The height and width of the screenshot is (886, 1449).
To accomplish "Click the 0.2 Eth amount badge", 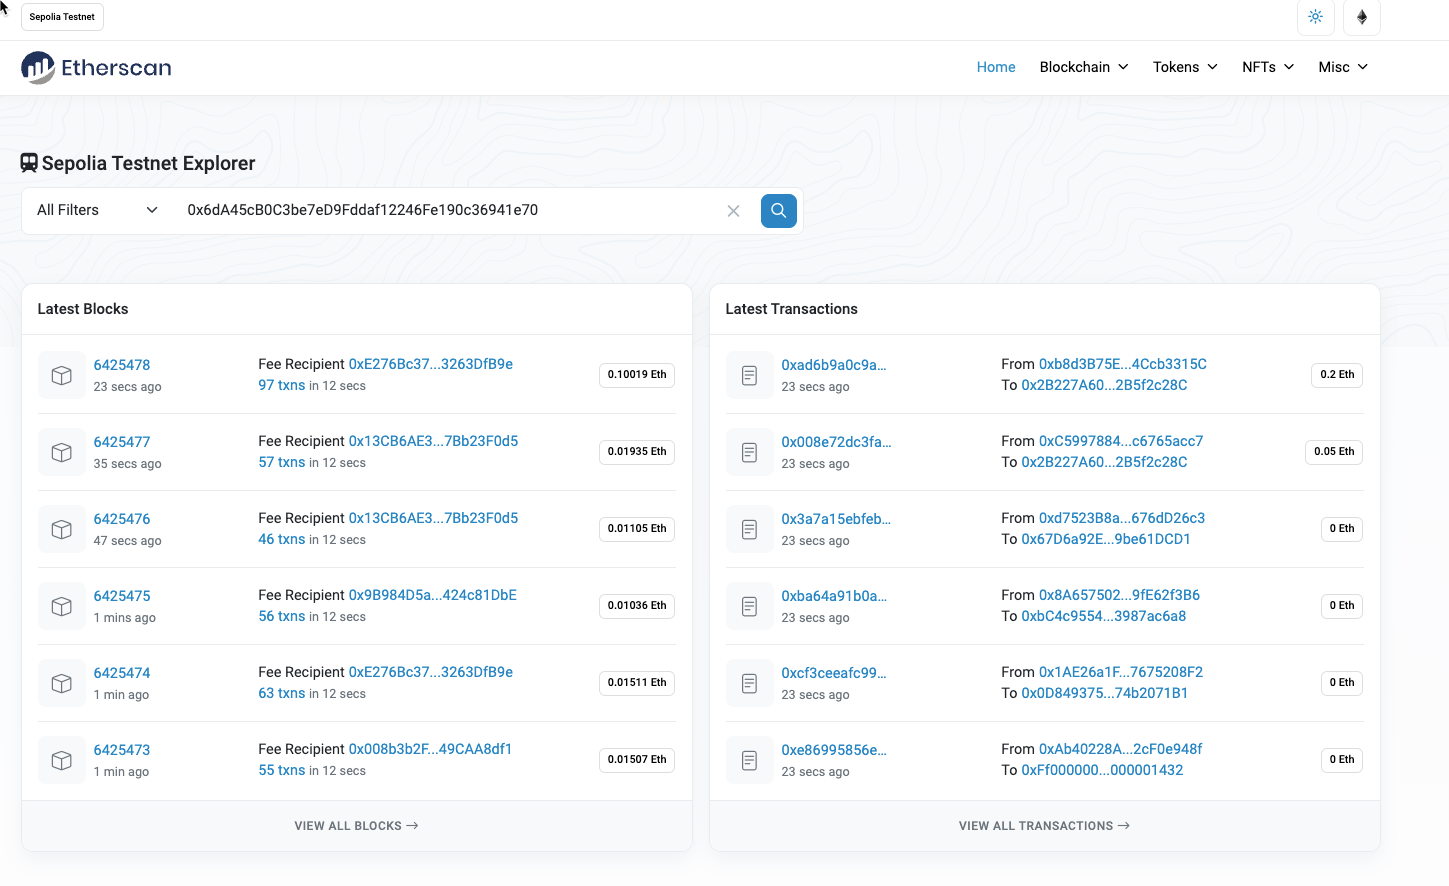I will tap(1337, 375).
